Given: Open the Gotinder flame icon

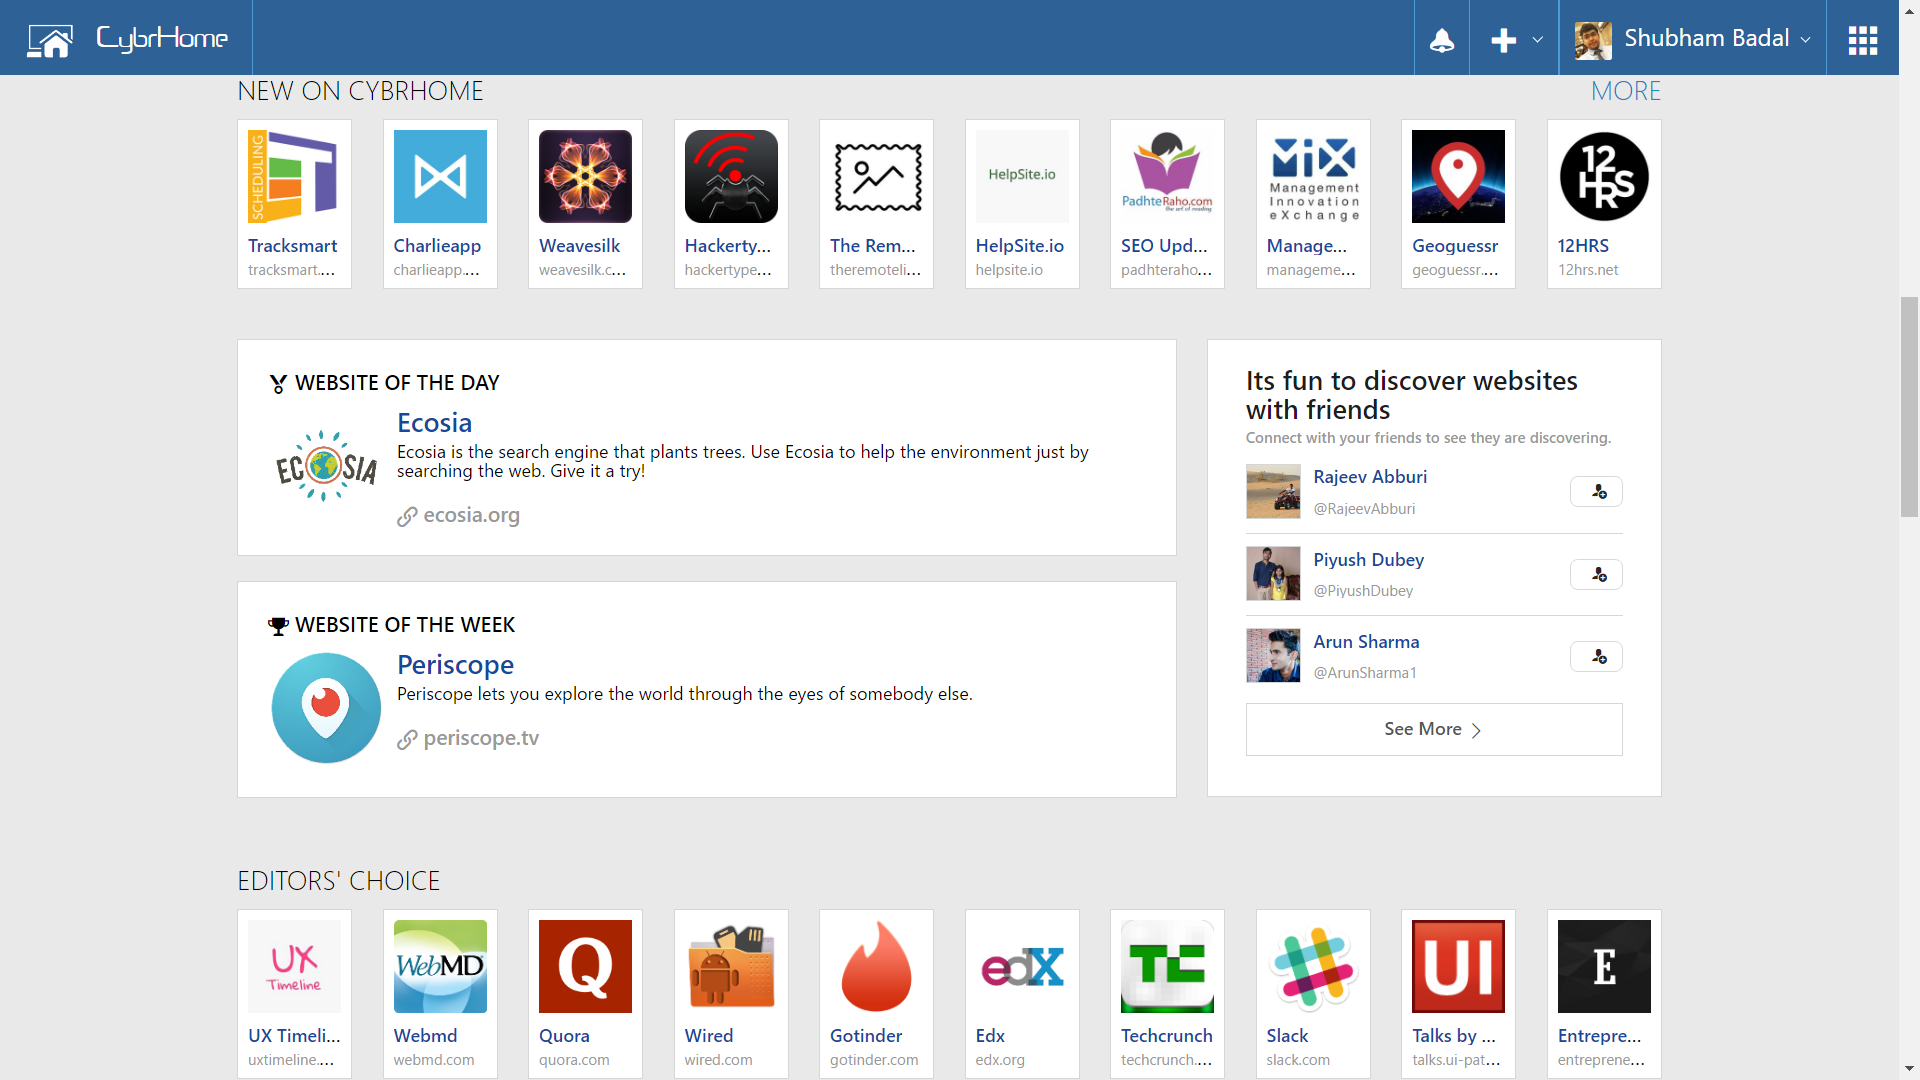Looking at the screenshot, I should [876, 966].
